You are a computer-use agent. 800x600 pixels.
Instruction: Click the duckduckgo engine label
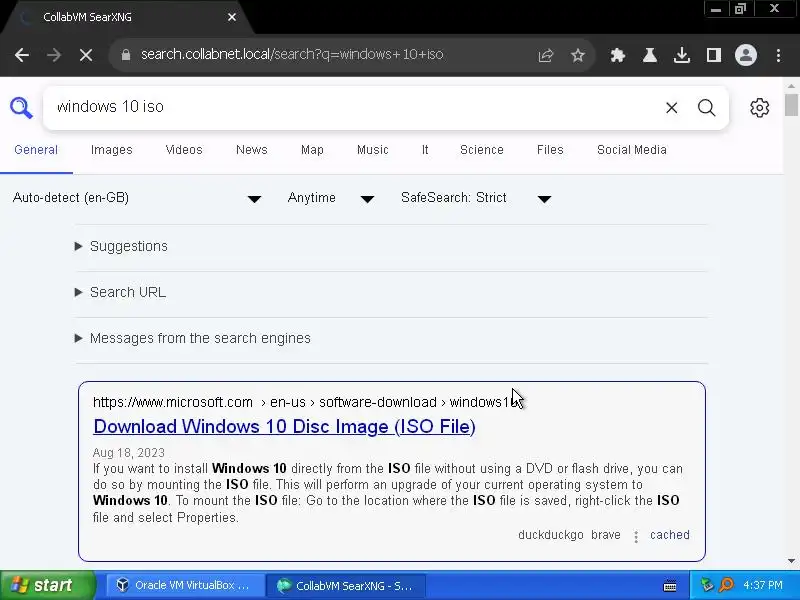(551, 535)
